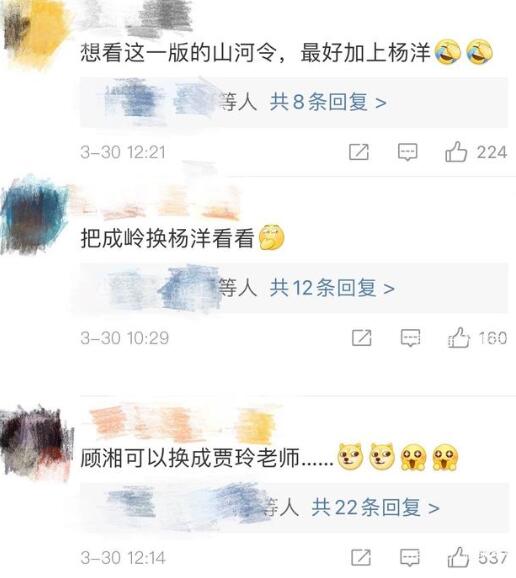Like the comment with 224 likes
Viewport: 516px width, 578px height.
tap(456, 152)
